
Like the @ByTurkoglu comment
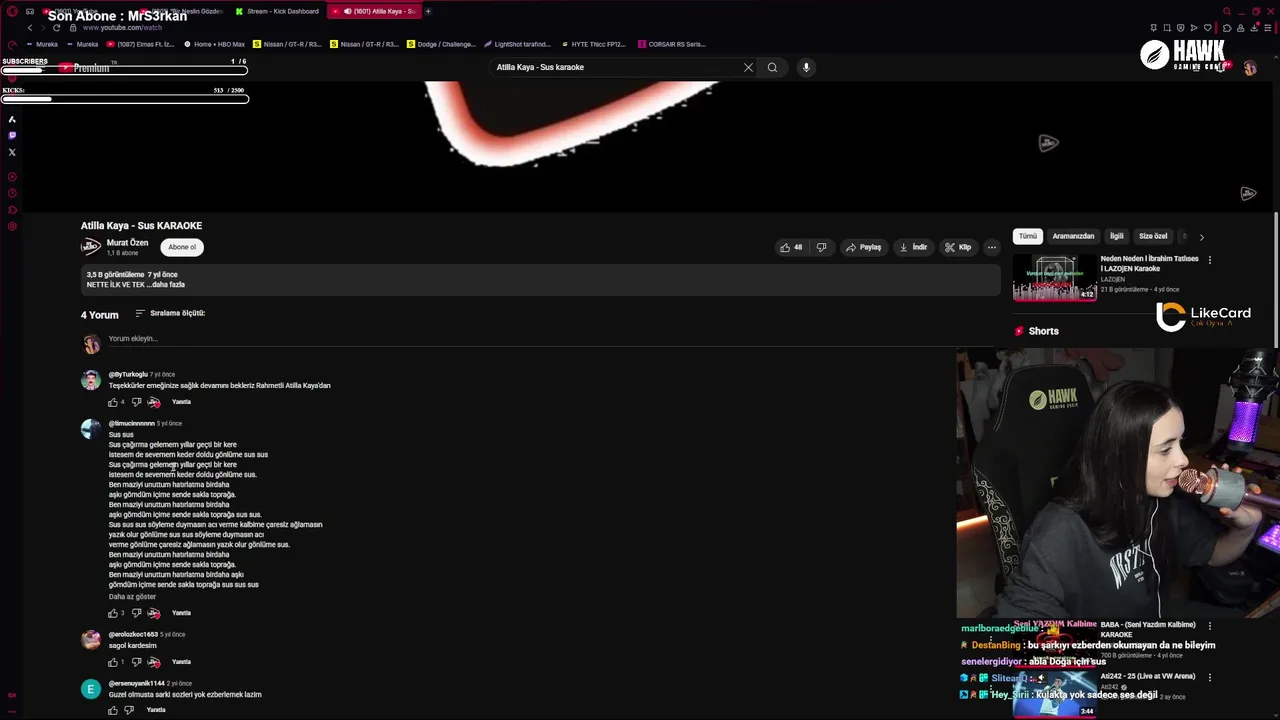point(113,402)
